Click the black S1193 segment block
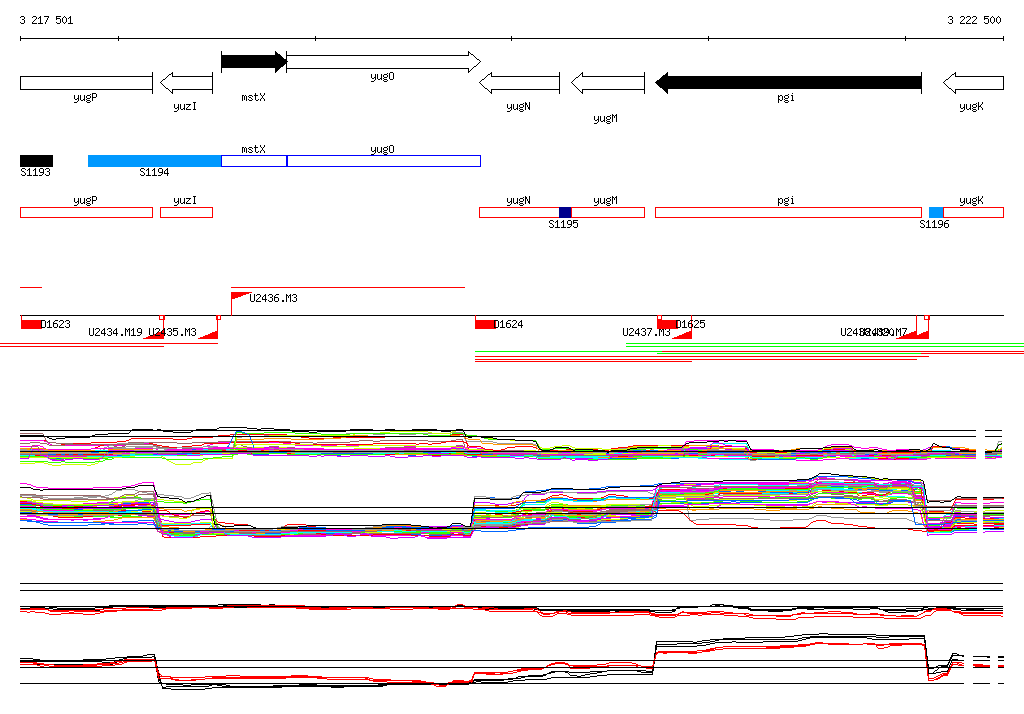The image size is (1024, 714). click(x=37, y=161)
